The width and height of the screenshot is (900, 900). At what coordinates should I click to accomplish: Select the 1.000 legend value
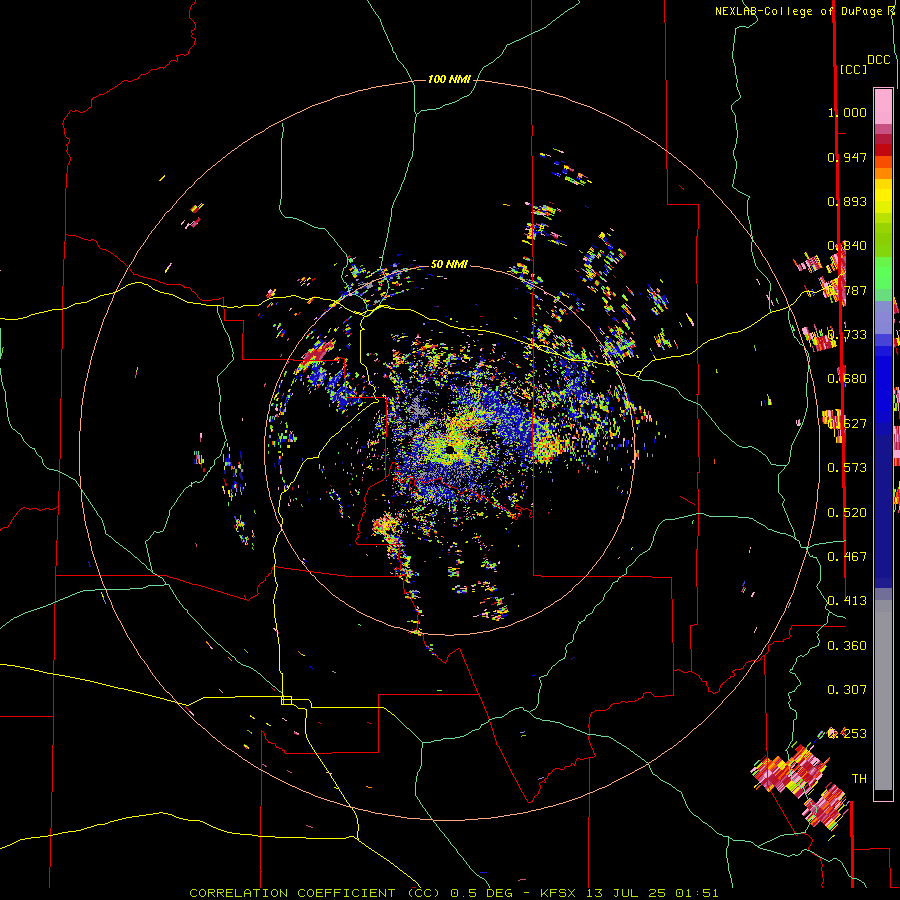(847, 112)
